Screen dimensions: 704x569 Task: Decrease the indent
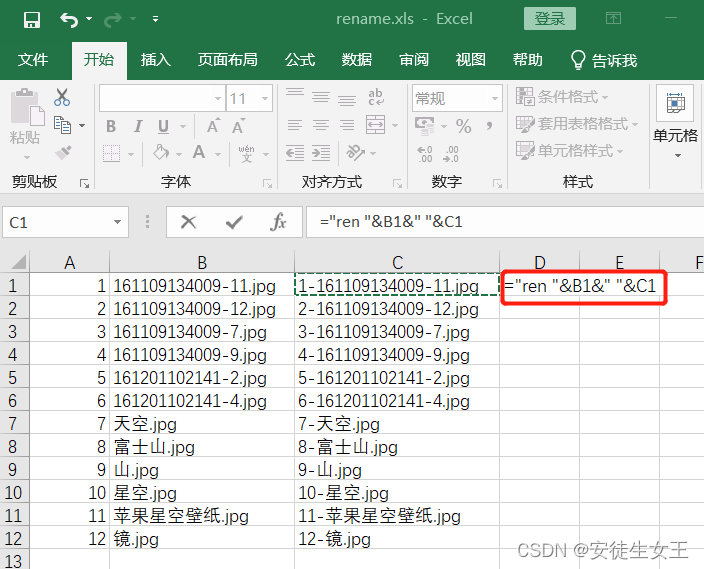coord(295,153)
